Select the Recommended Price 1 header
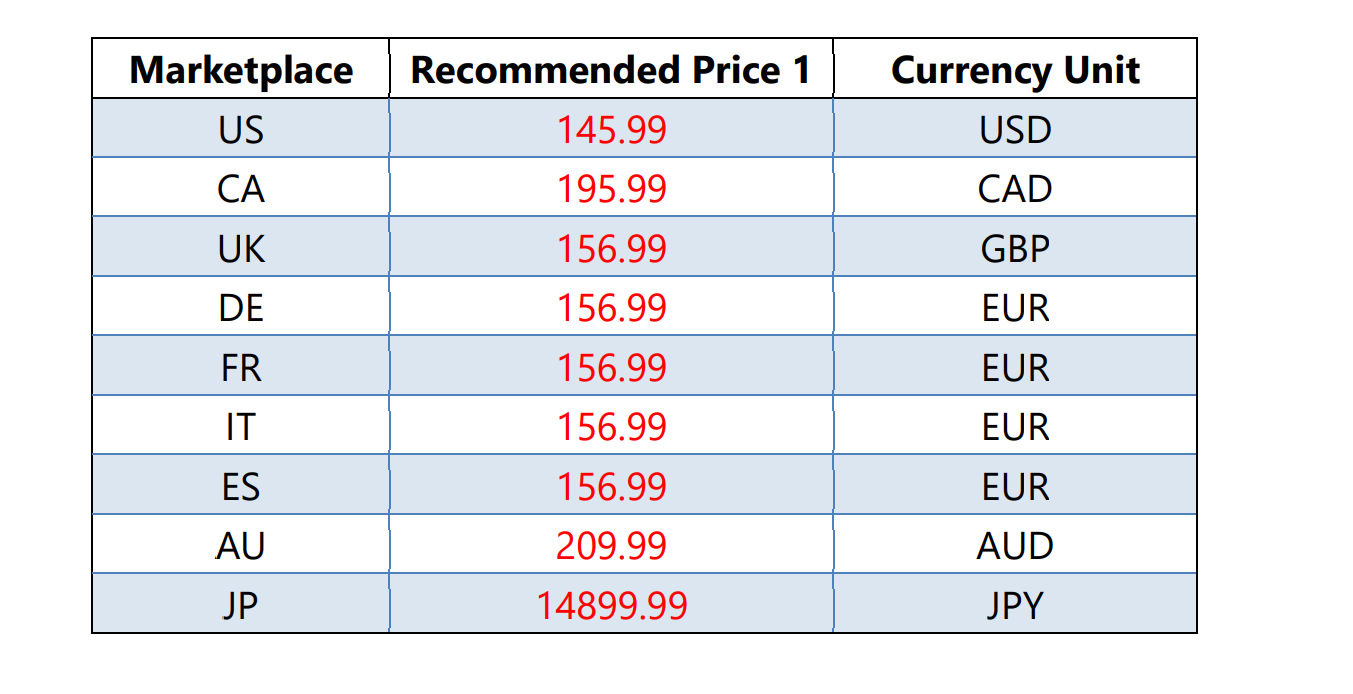 pos(611,70)
